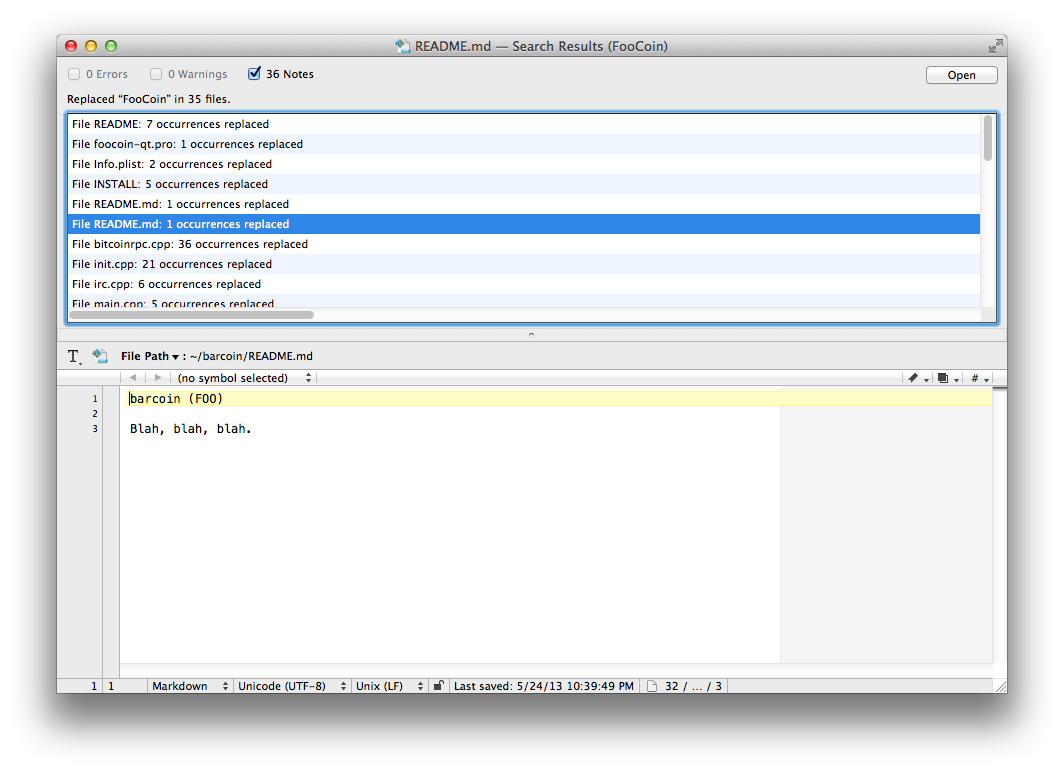Click the ~/barcoin/README.md path text
1064x772 pixels.
tap(251, 356)
